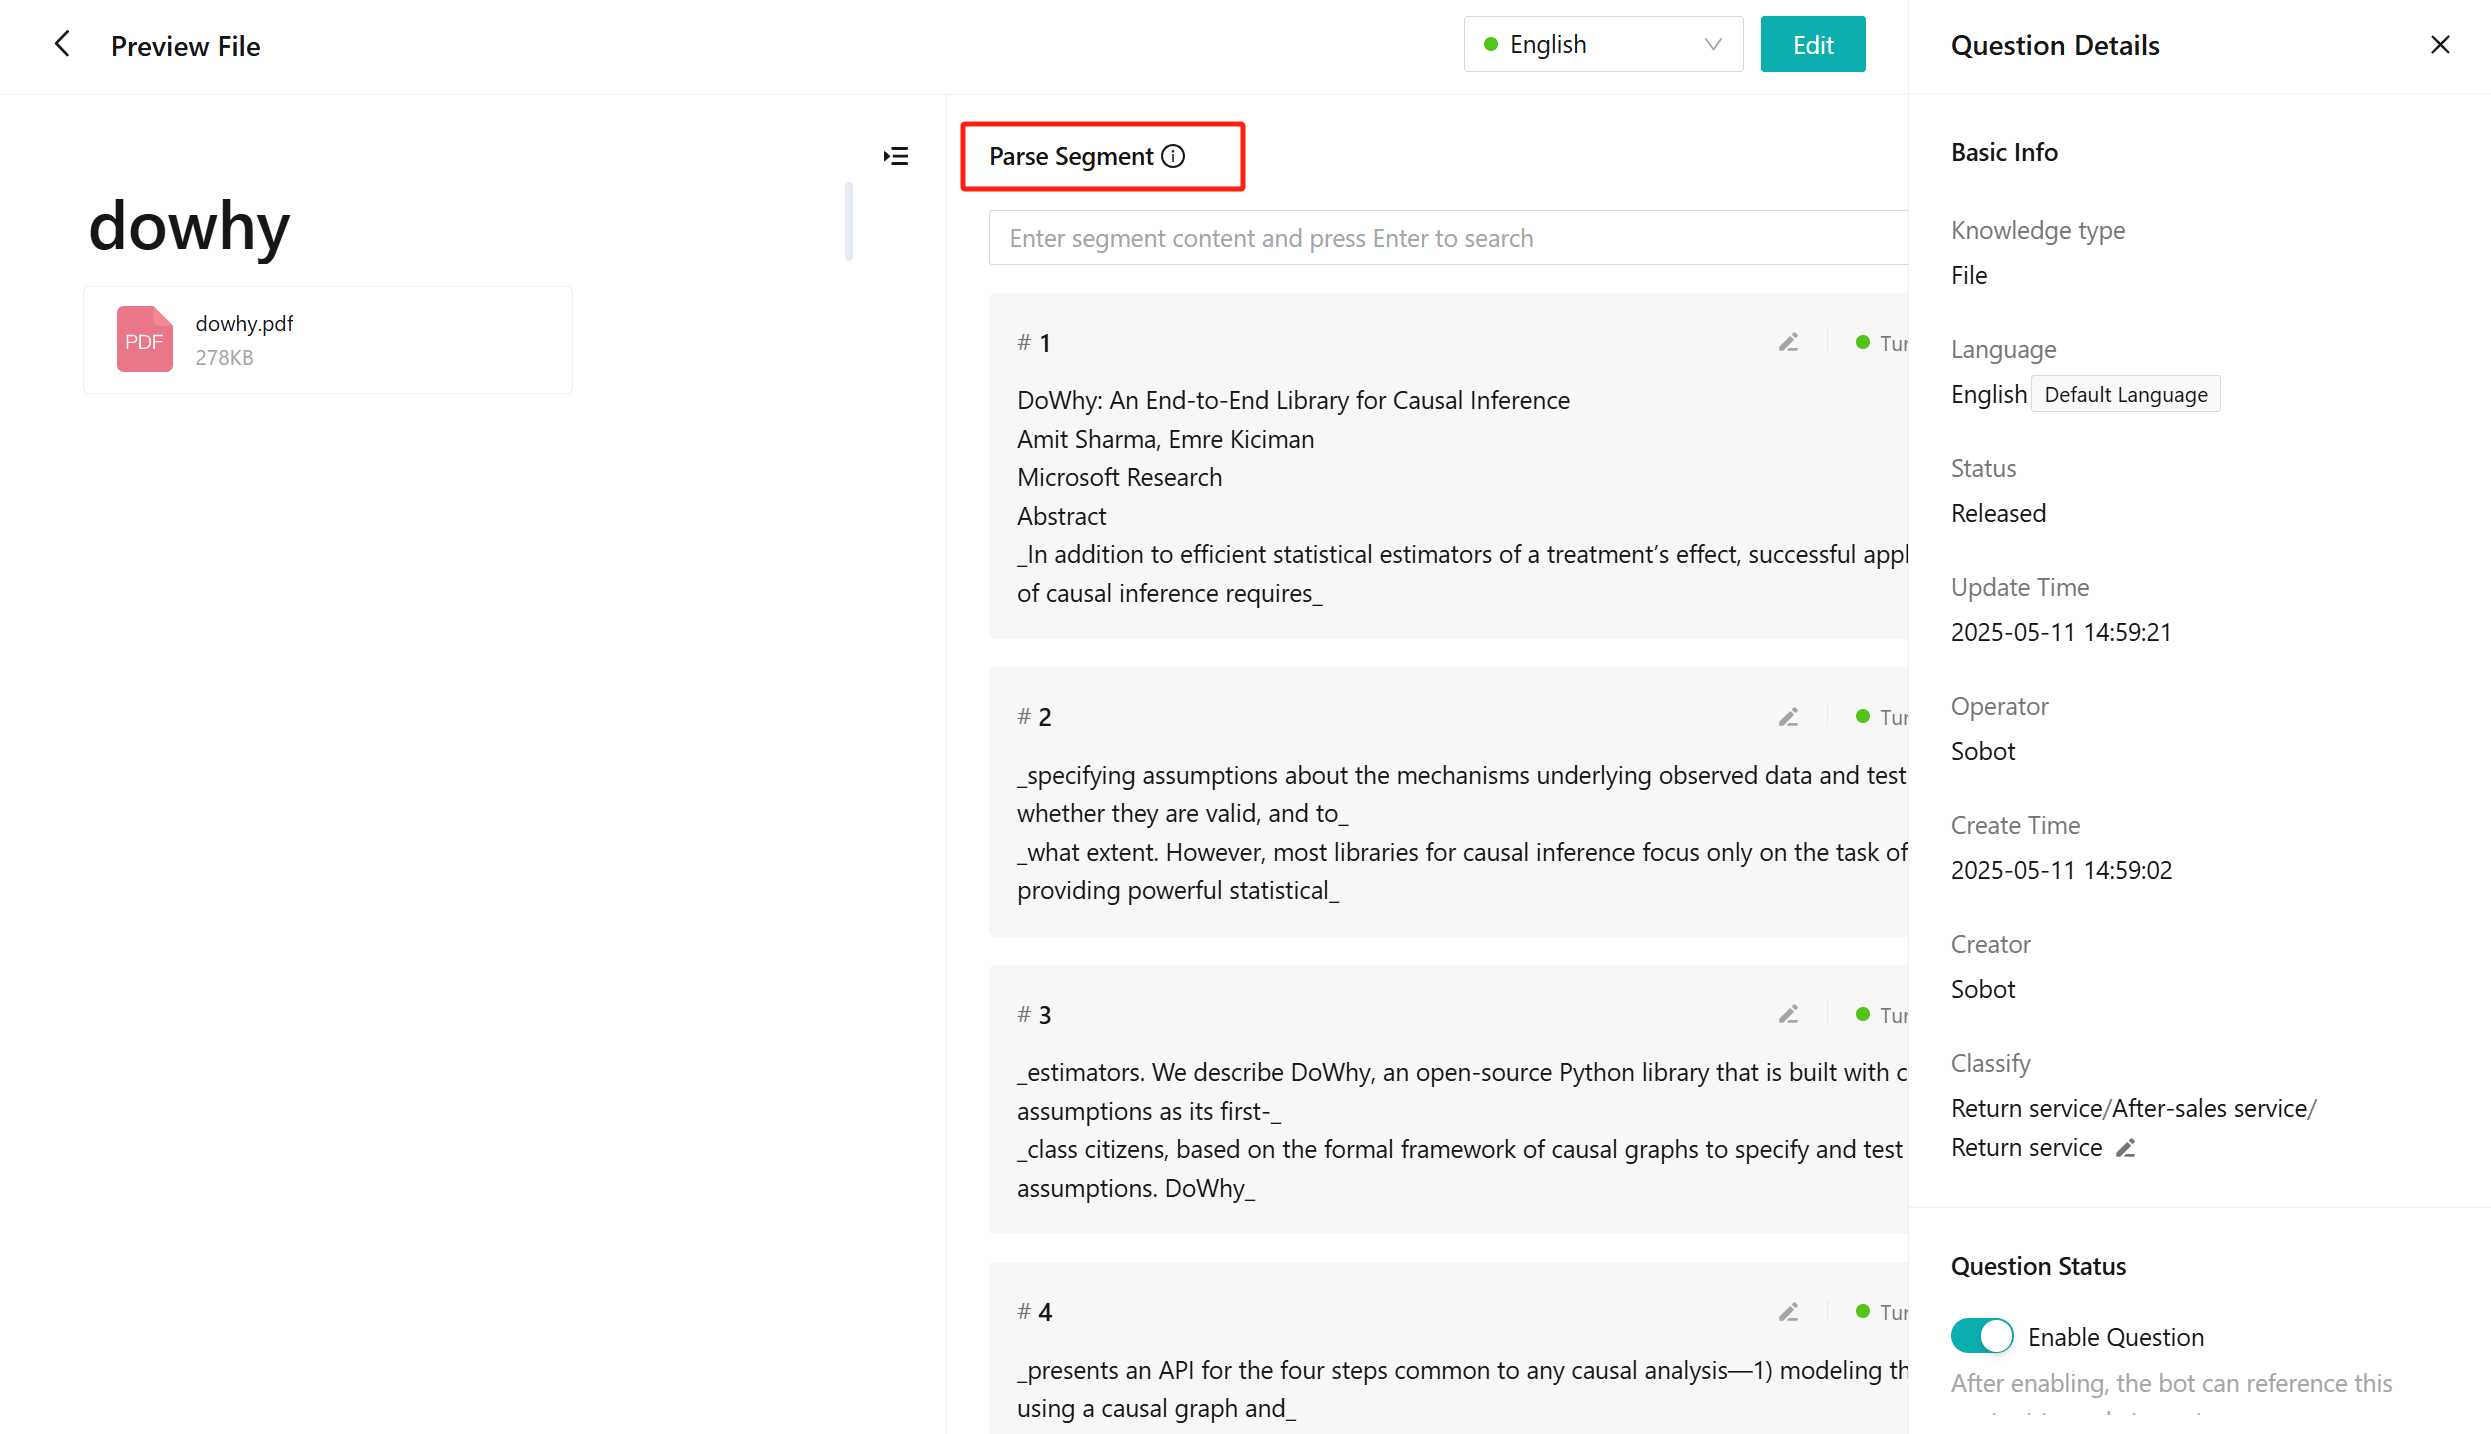This screenshot has width=2491, height=1434.
Task: Open the dowhy.pdf file icon
Action: [145, 339]
